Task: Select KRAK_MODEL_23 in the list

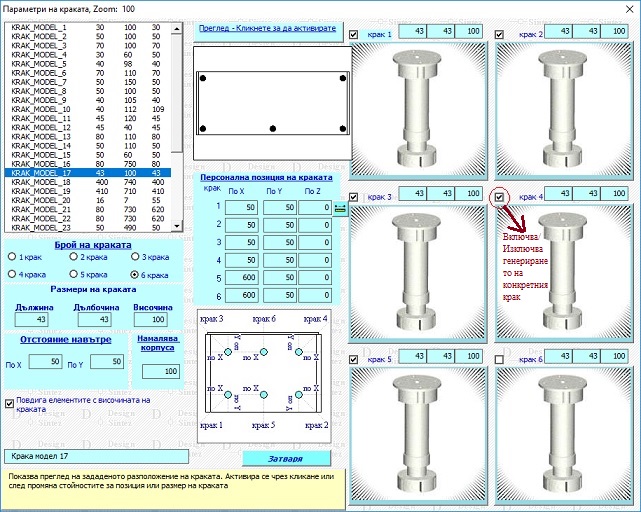Action: [87, 228]
